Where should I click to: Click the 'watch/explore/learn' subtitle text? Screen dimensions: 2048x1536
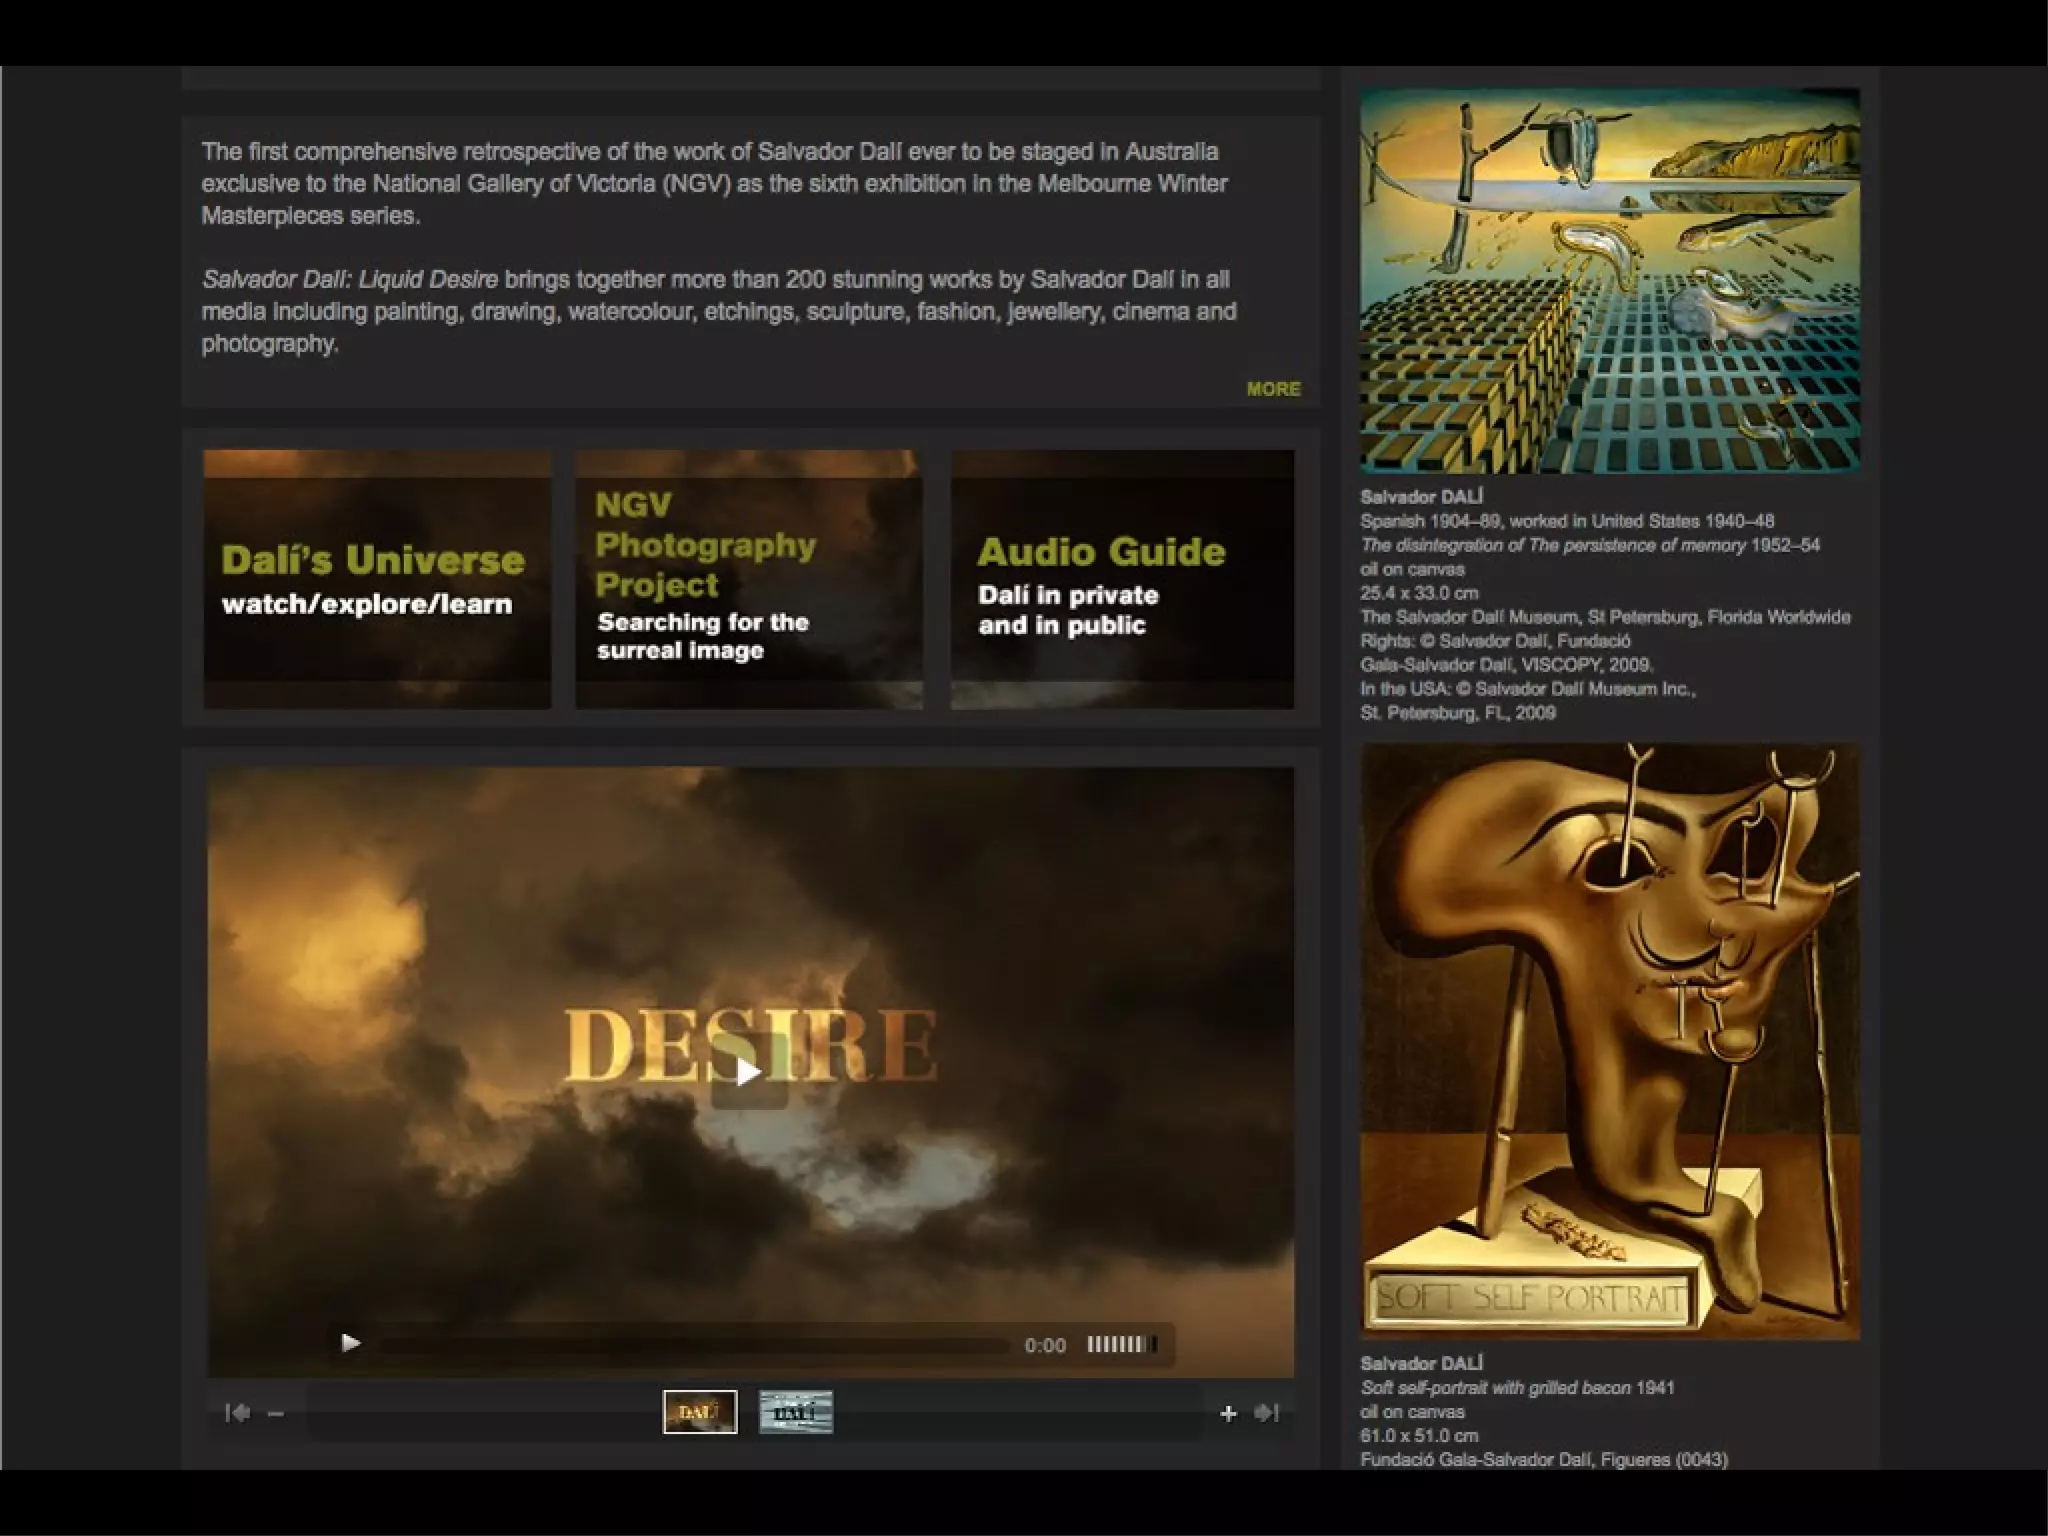(366, 604)
